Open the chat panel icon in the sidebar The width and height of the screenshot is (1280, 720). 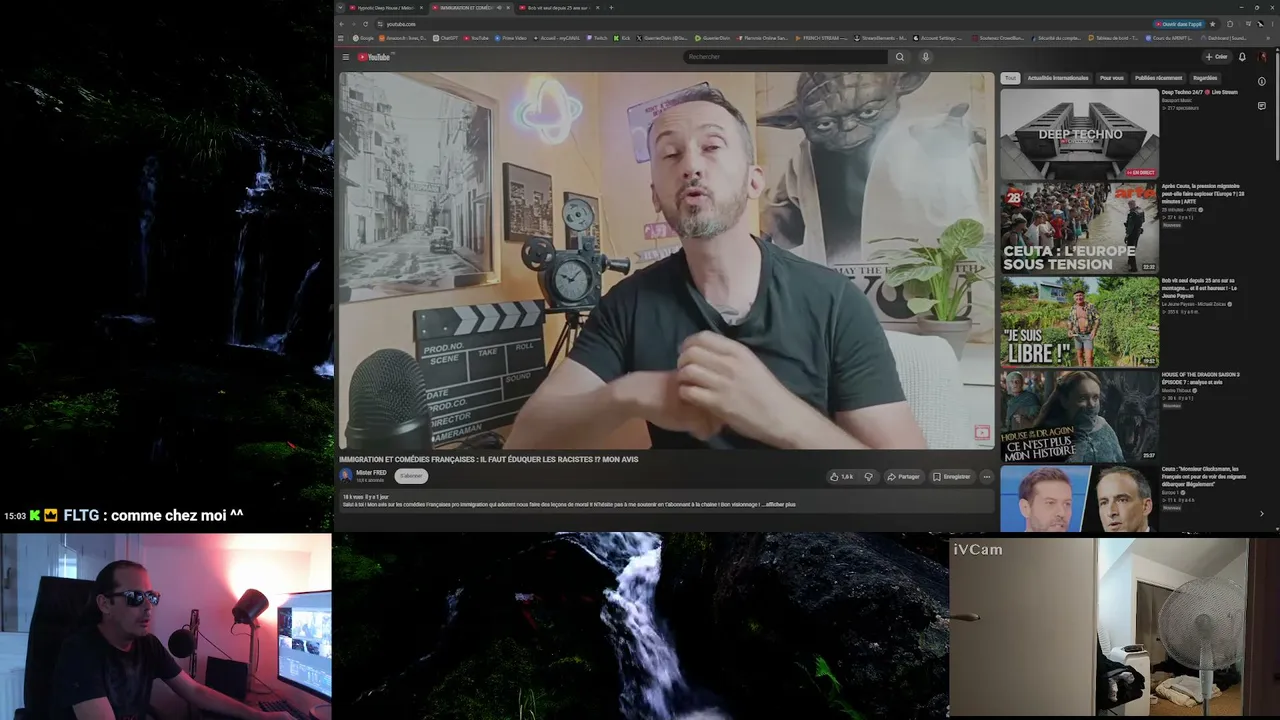click(1262, 106)
